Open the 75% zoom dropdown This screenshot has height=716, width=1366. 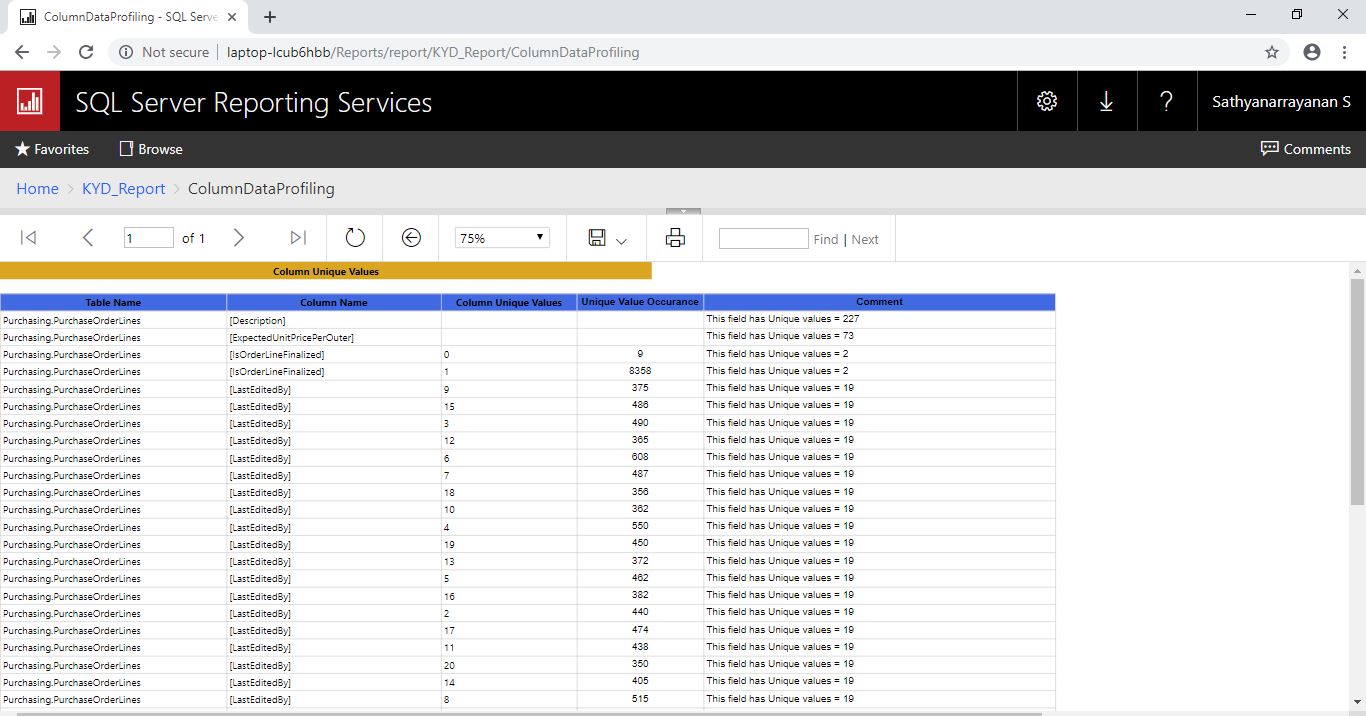point(502,238)
